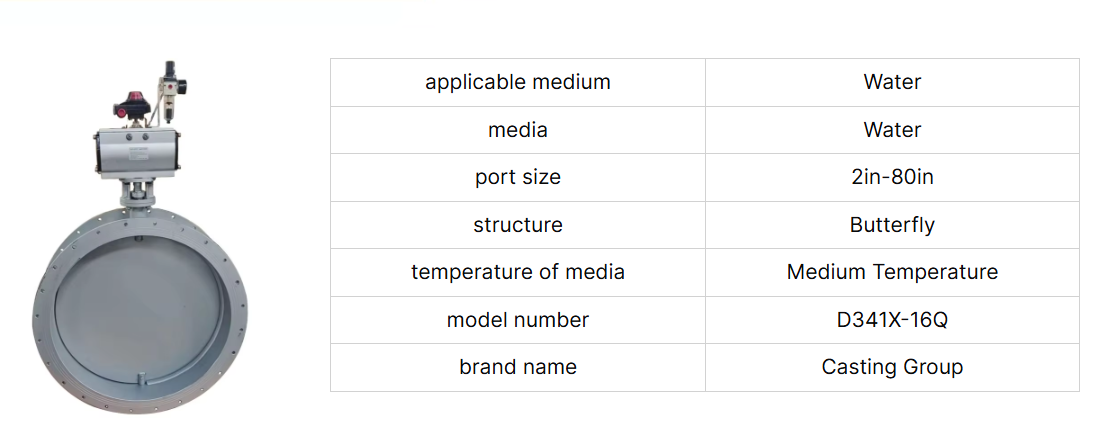Select the 'port size' label cell
1101x423 pixels.
518,177
